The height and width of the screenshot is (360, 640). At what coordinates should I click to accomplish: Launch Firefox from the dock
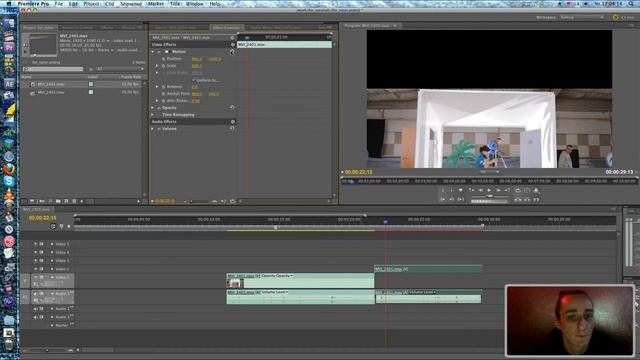(x=9, y=169)
